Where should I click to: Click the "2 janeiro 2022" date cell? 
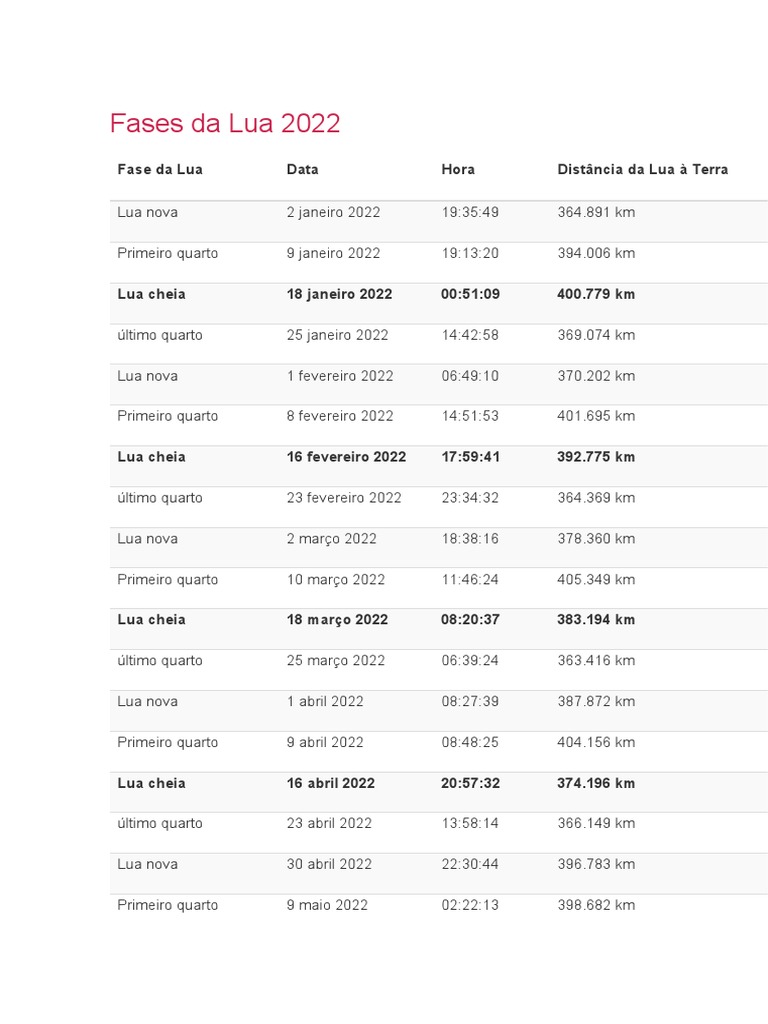coord(333,213)
